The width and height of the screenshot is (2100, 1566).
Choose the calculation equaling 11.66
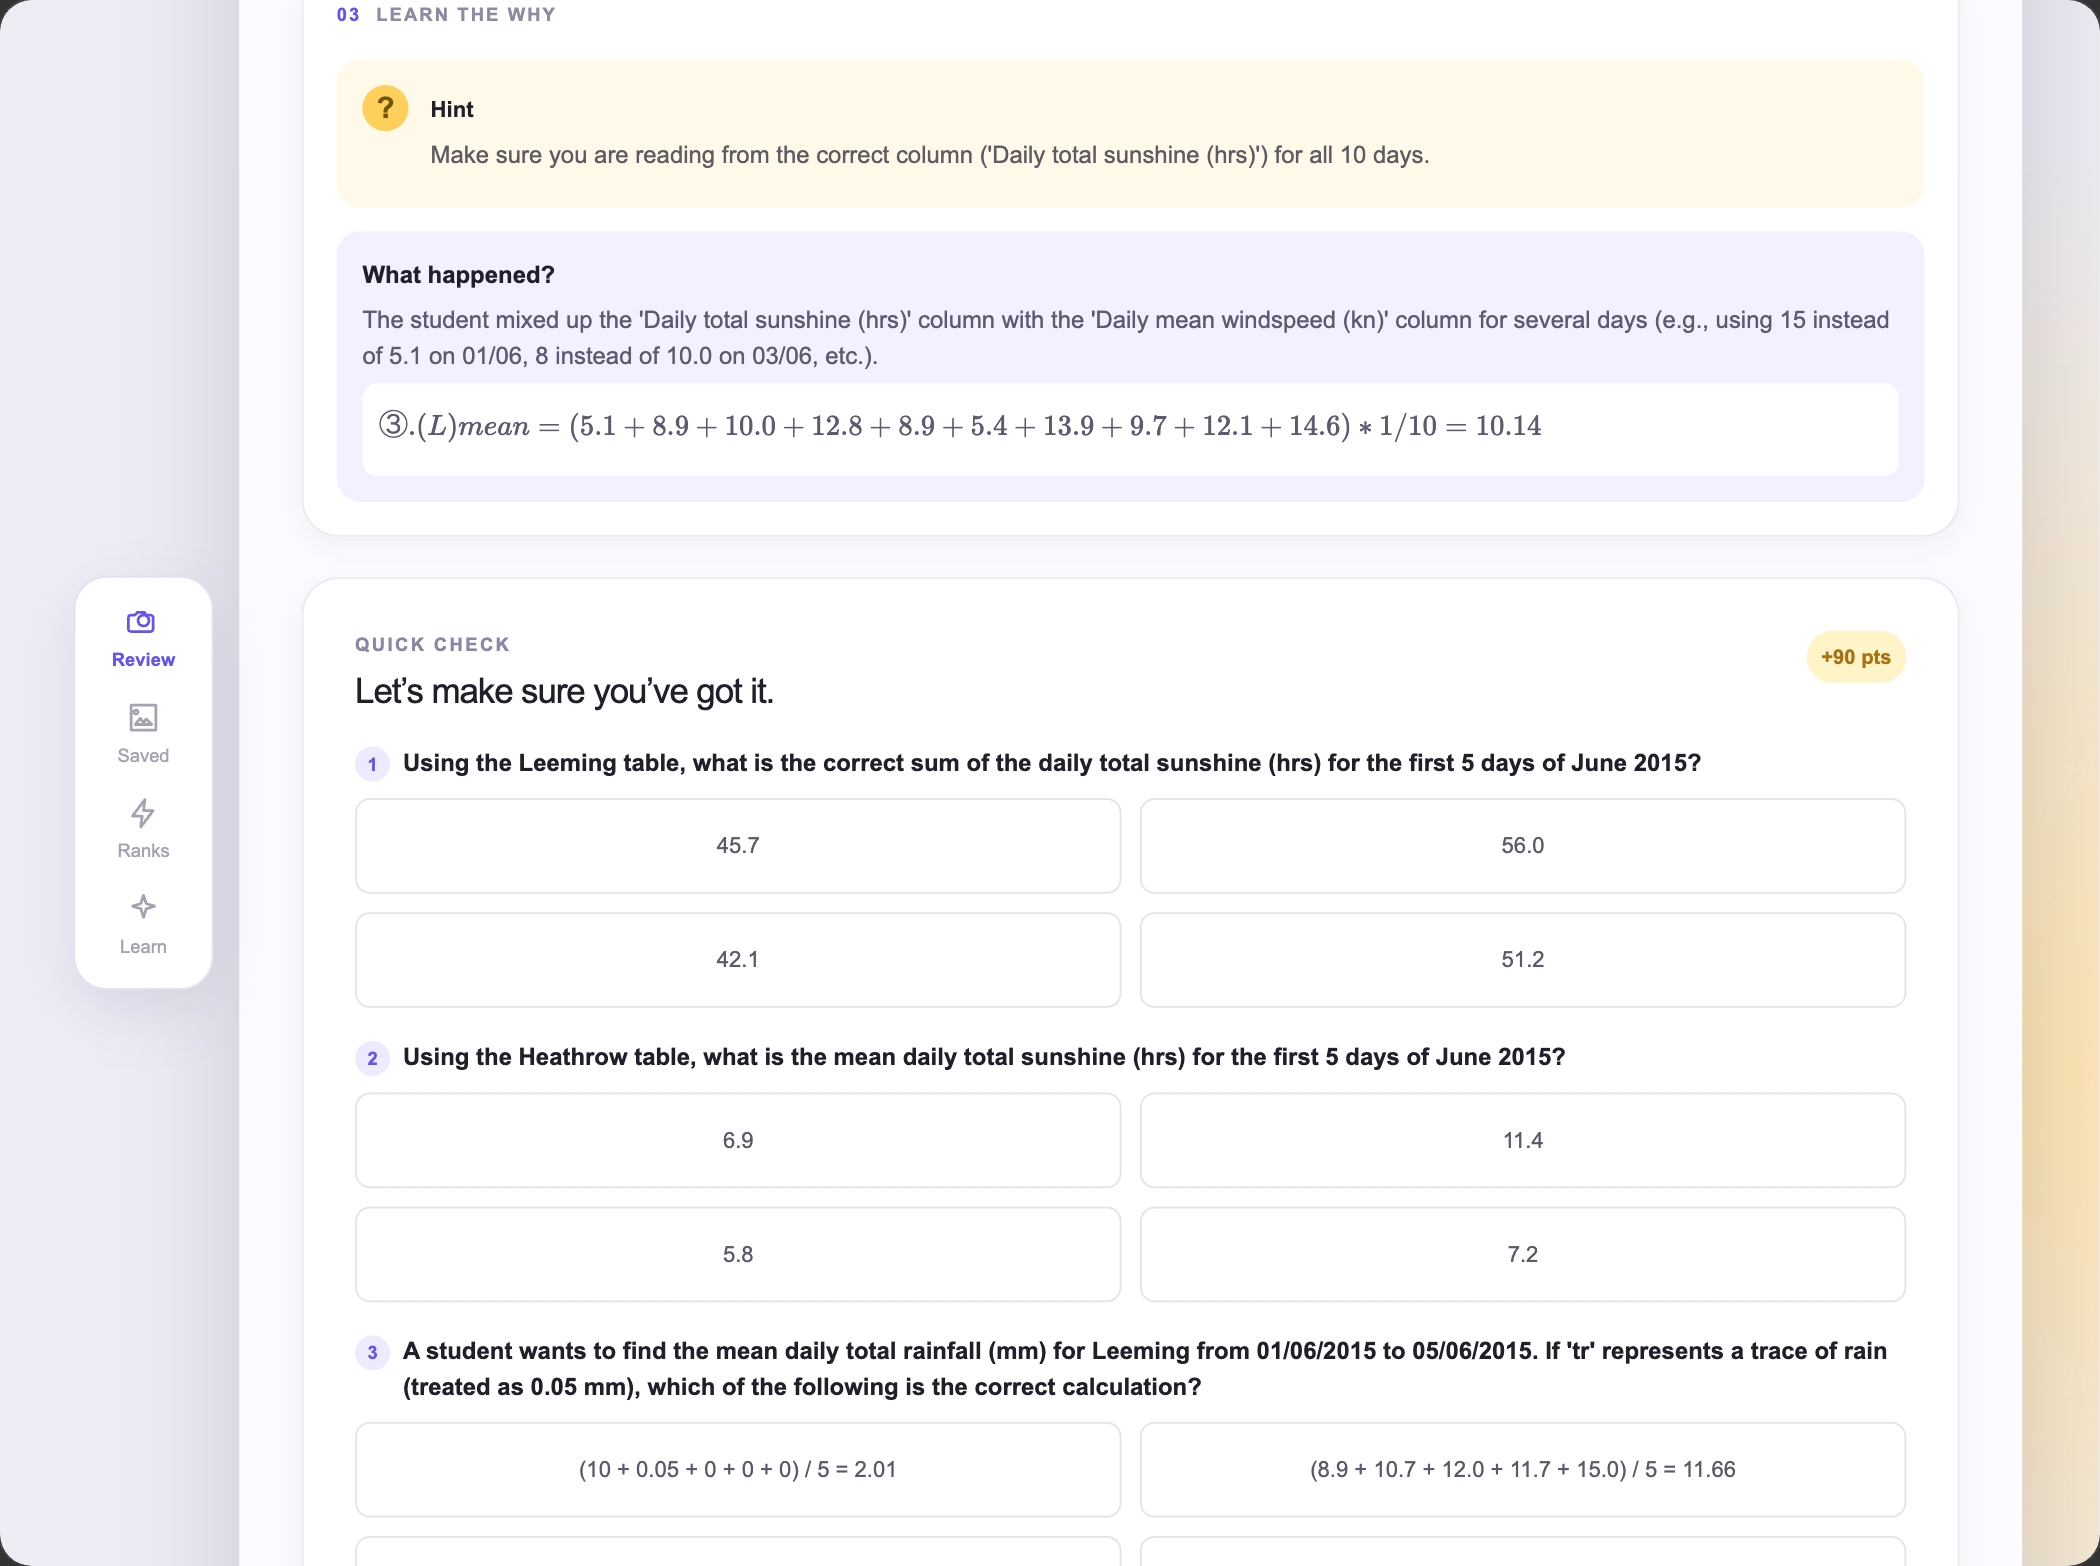(1522, 1470)
